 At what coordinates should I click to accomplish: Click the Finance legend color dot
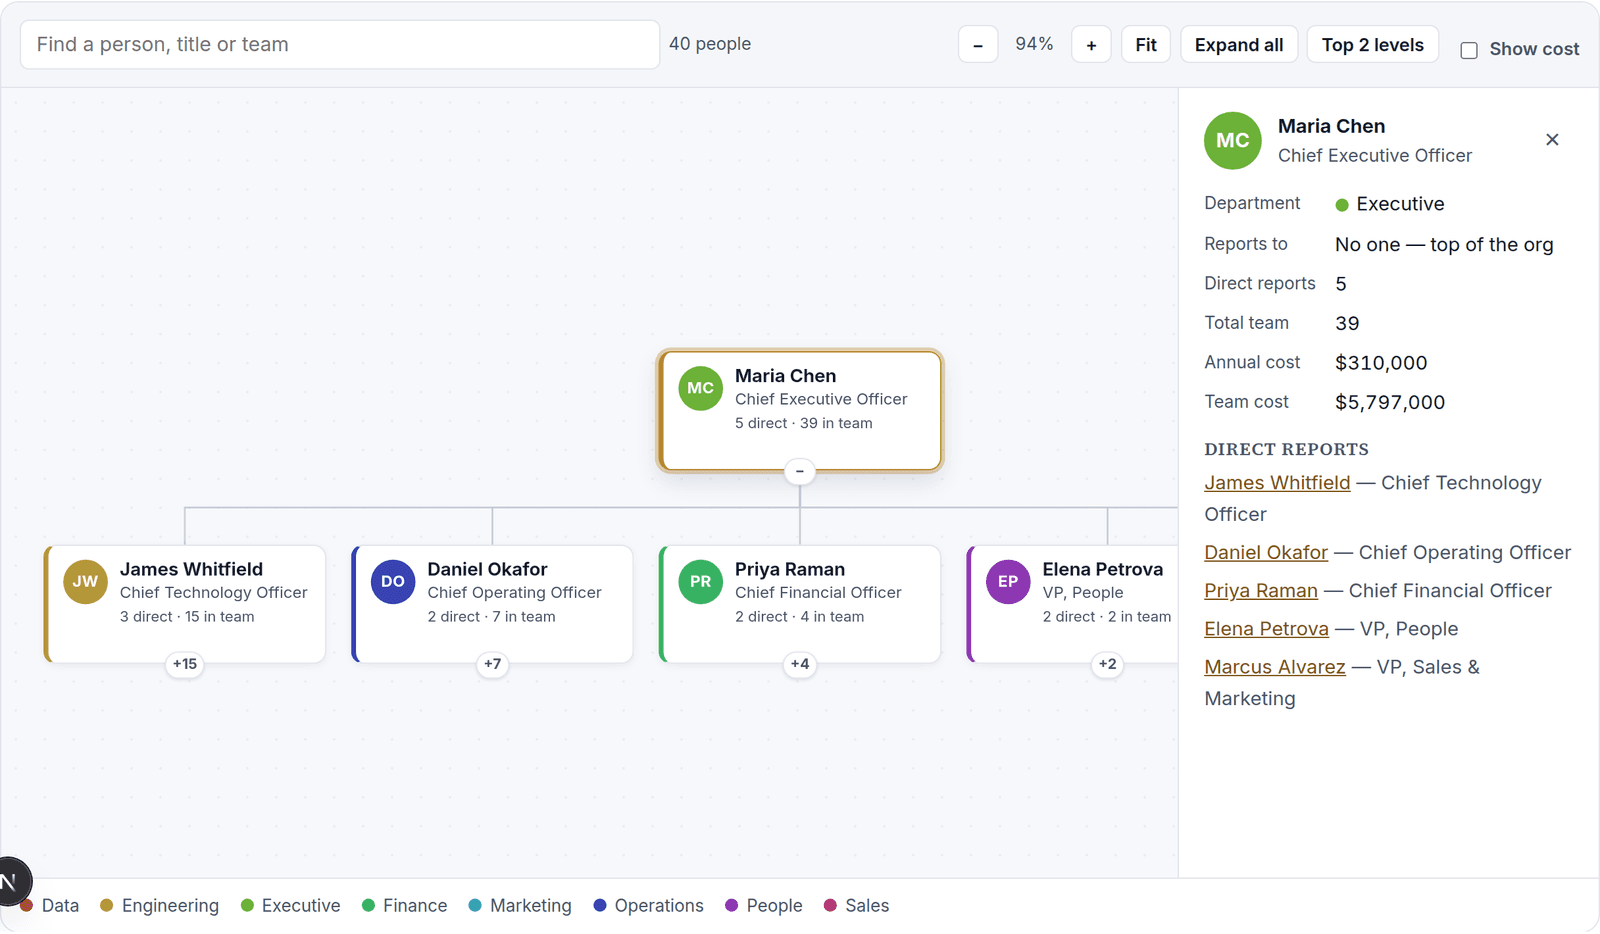(x=368, y=906)
